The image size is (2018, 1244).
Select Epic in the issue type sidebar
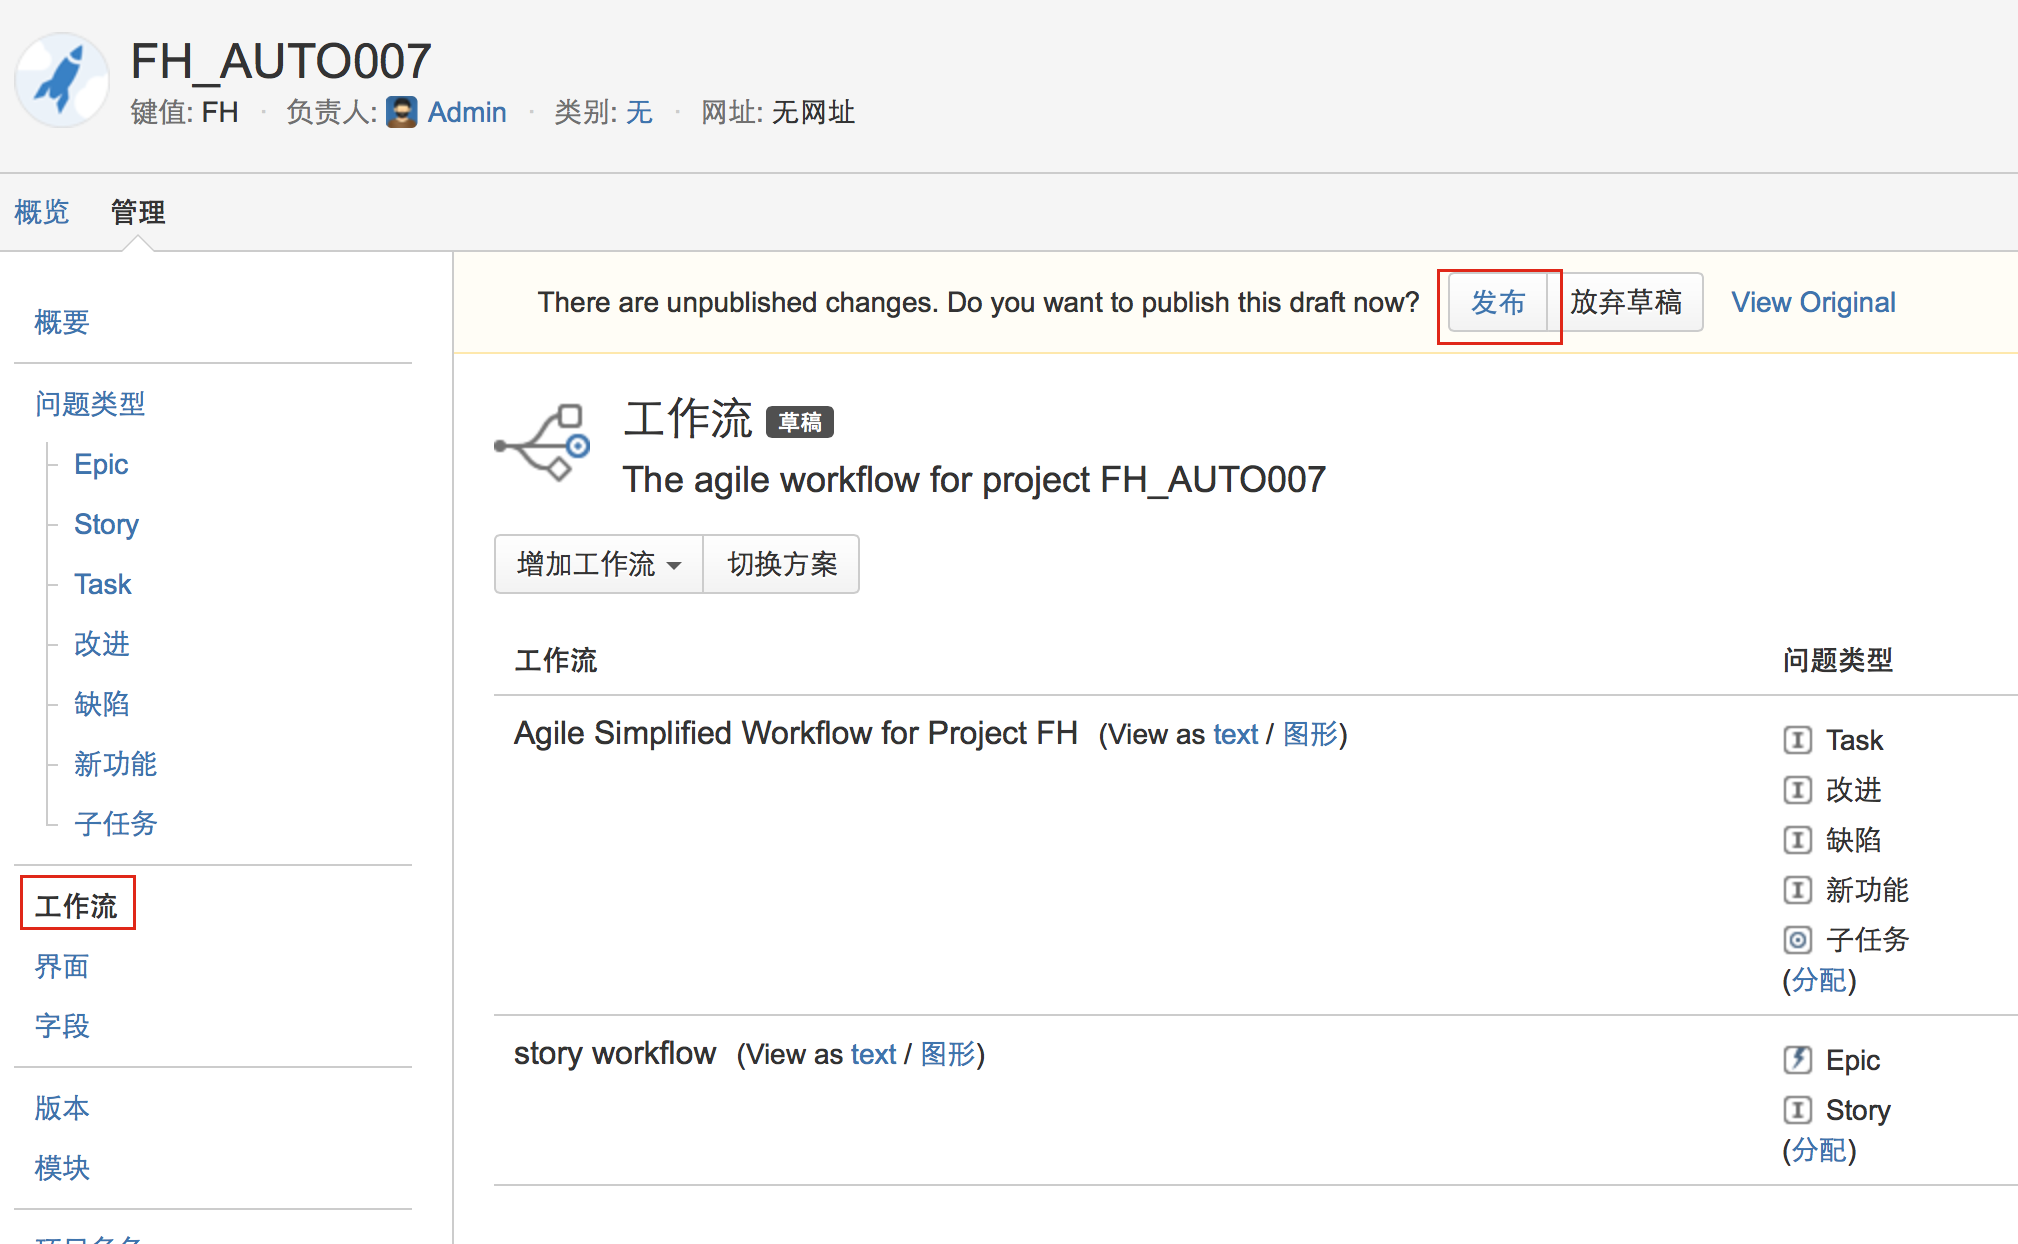pyautogui.click(x=101, y=464)
